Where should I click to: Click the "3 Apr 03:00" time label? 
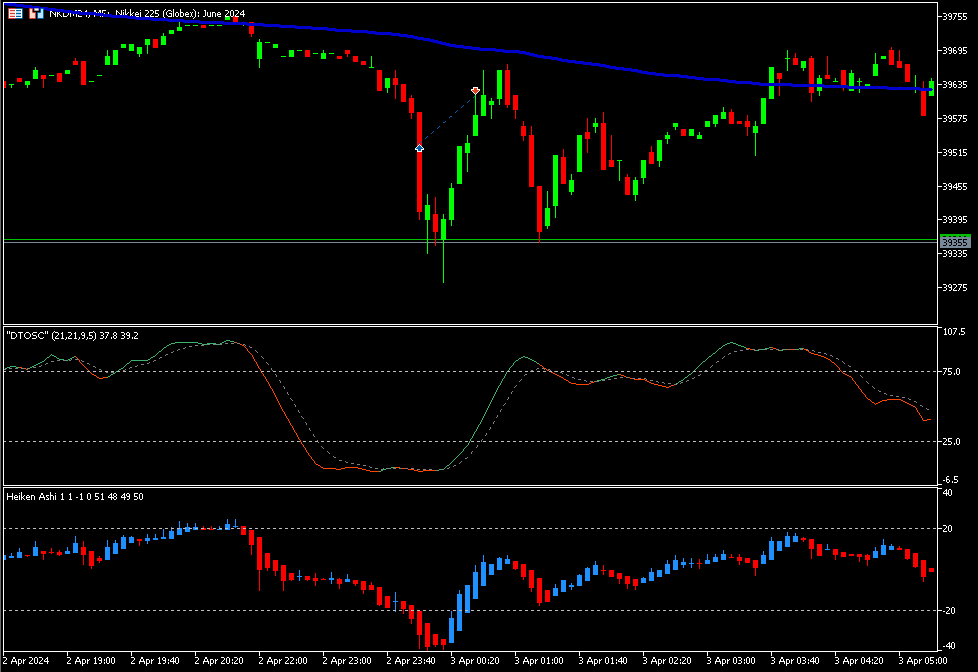(x=731, y=660)
